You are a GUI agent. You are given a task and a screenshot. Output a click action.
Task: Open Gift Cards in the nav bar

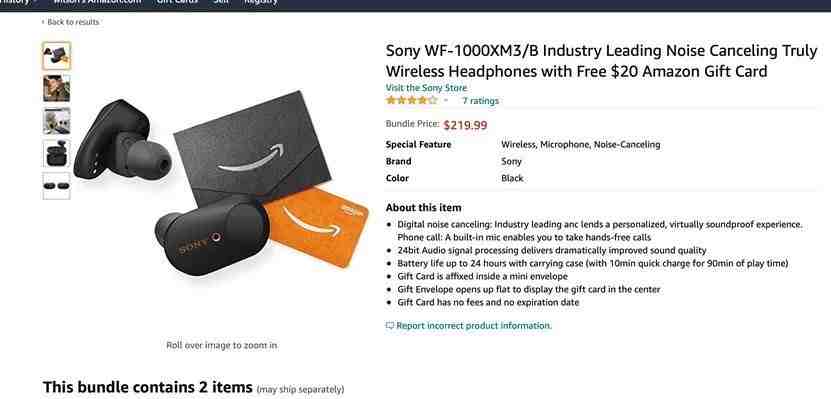(x=177, y=2)
